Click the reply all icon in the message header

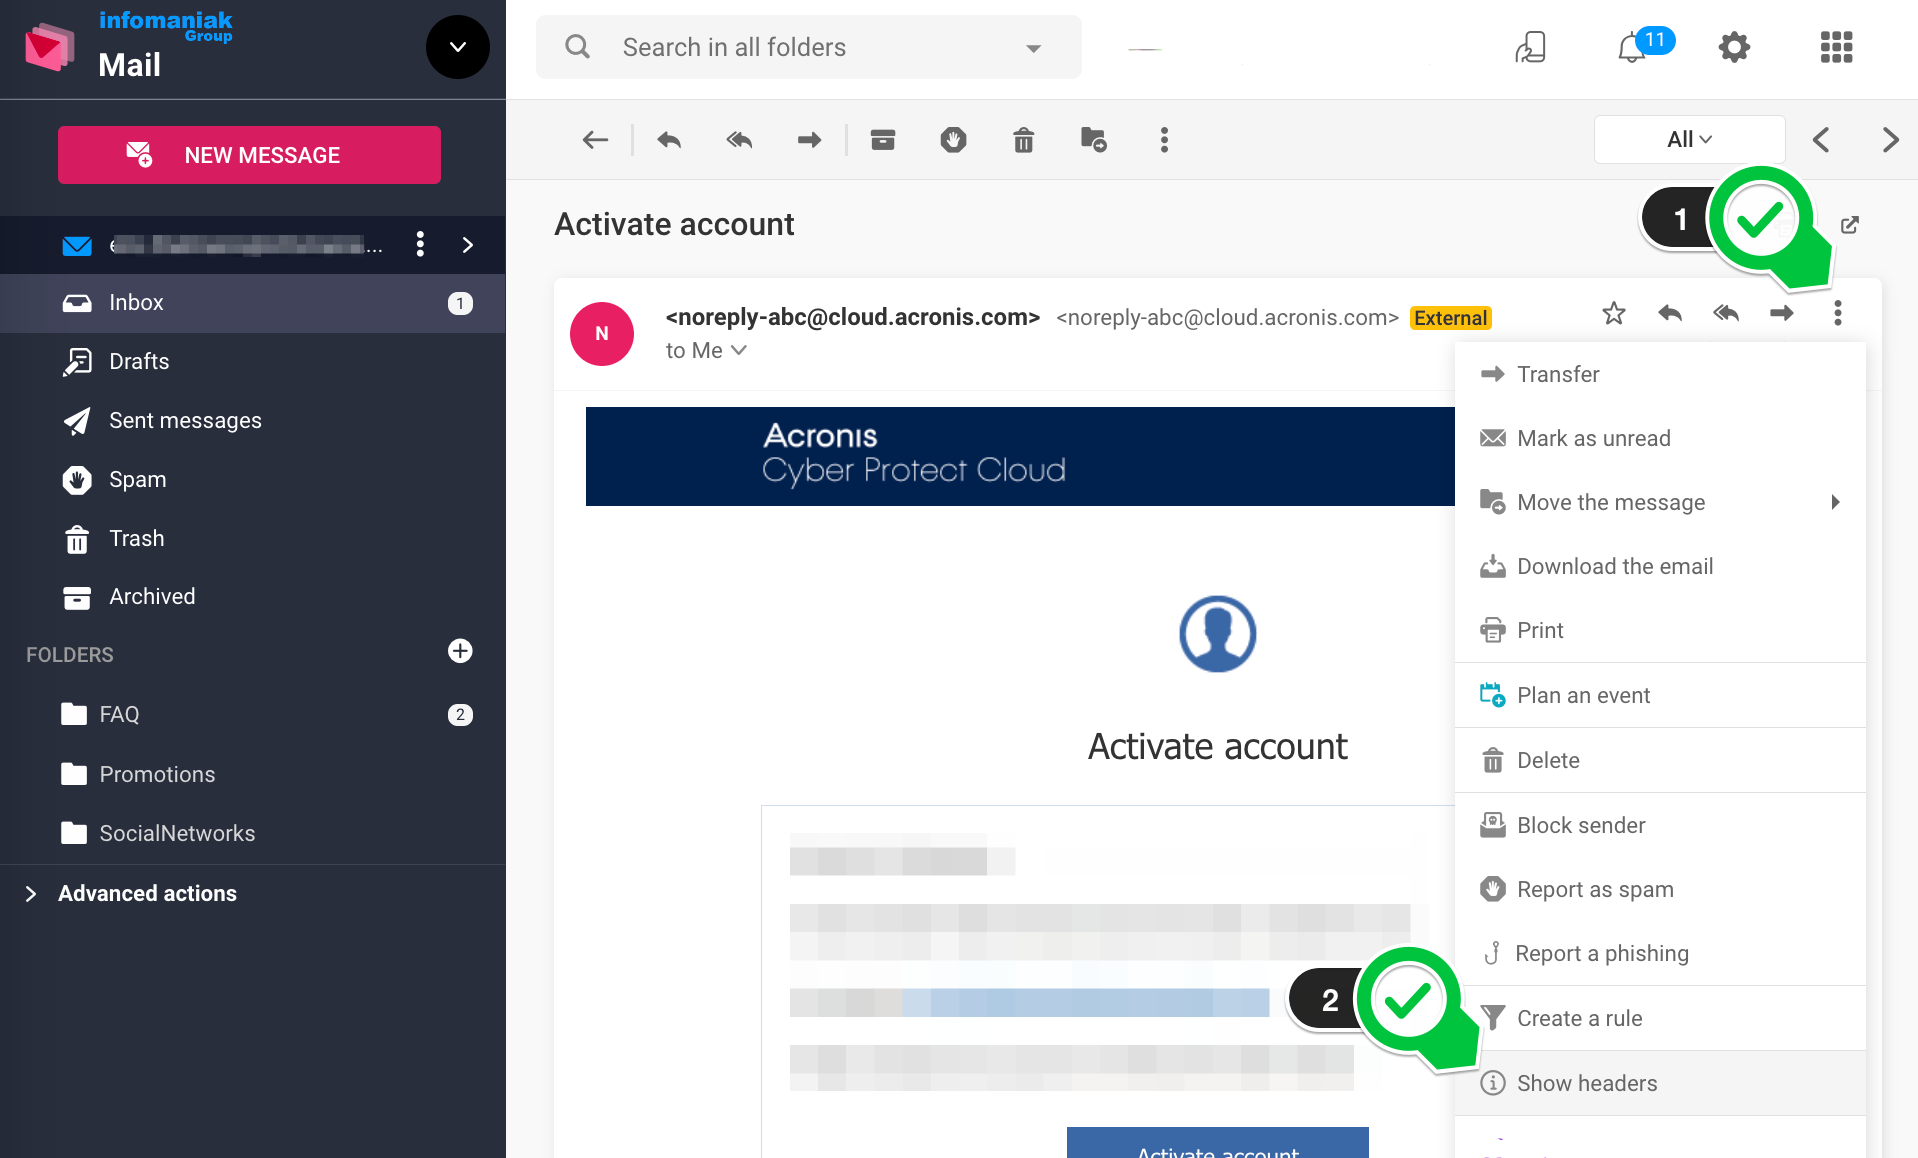coord(1726,314)
